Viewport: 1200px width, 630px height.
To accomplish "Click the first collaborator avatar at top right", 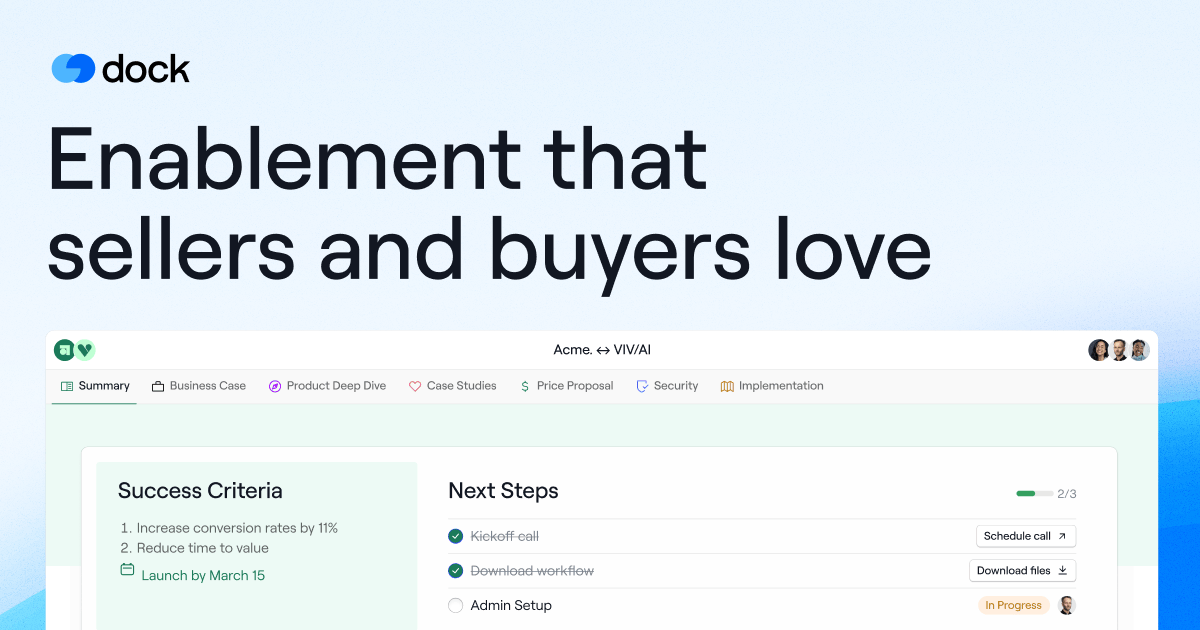I will coord(1099,350).
